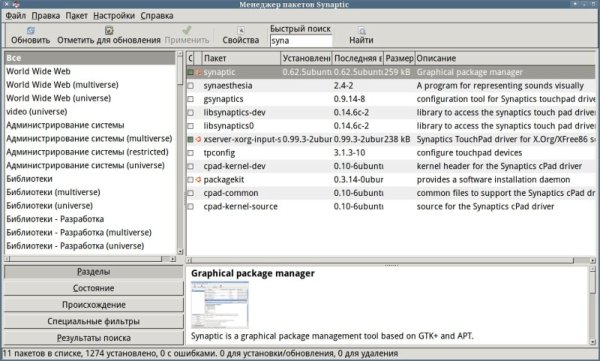The width and height of the screenshot is (600, 361).
Task: Select World Wide Web section
Action: [90, 71]
